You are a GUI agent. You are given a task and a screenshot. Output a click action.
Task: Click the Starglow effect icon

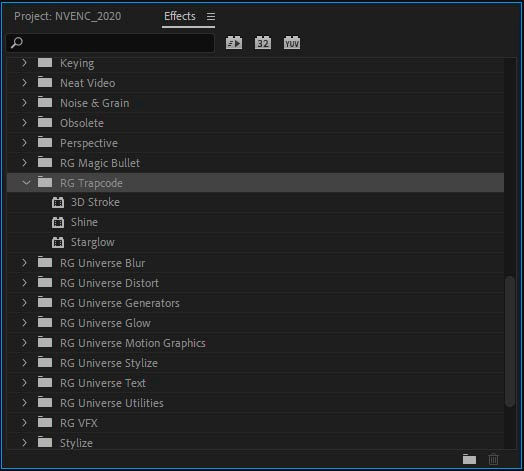tap(58, 242)
